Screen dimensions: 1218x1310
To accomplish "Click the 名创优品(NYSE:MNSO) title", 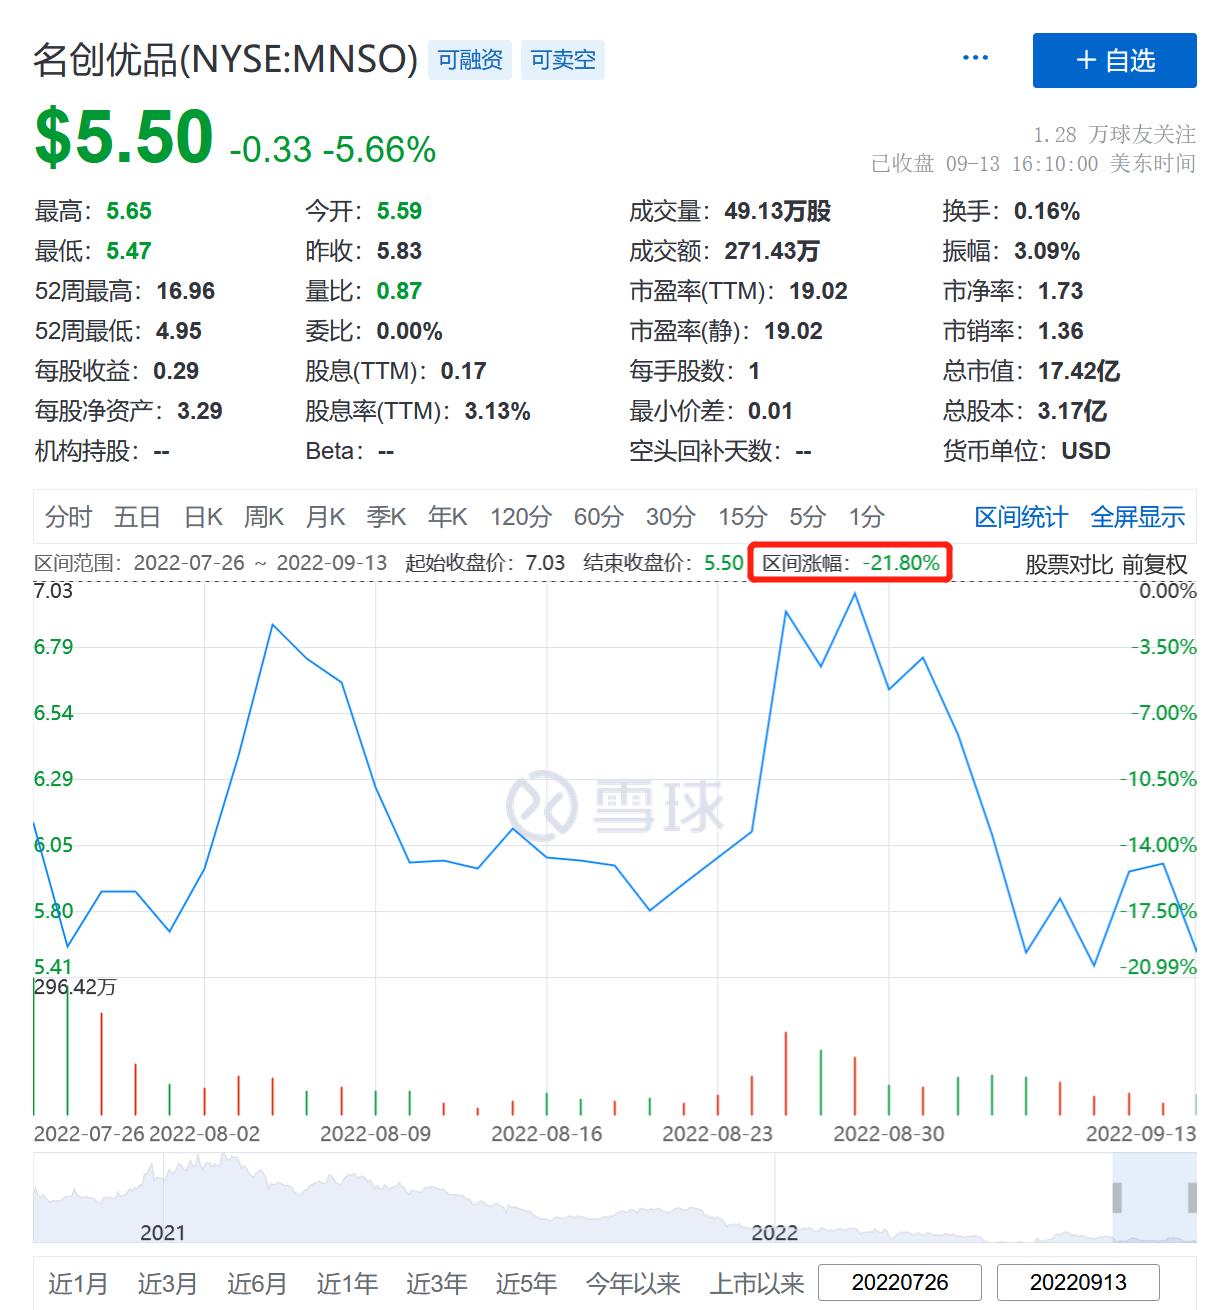I will tap(225, 60).
